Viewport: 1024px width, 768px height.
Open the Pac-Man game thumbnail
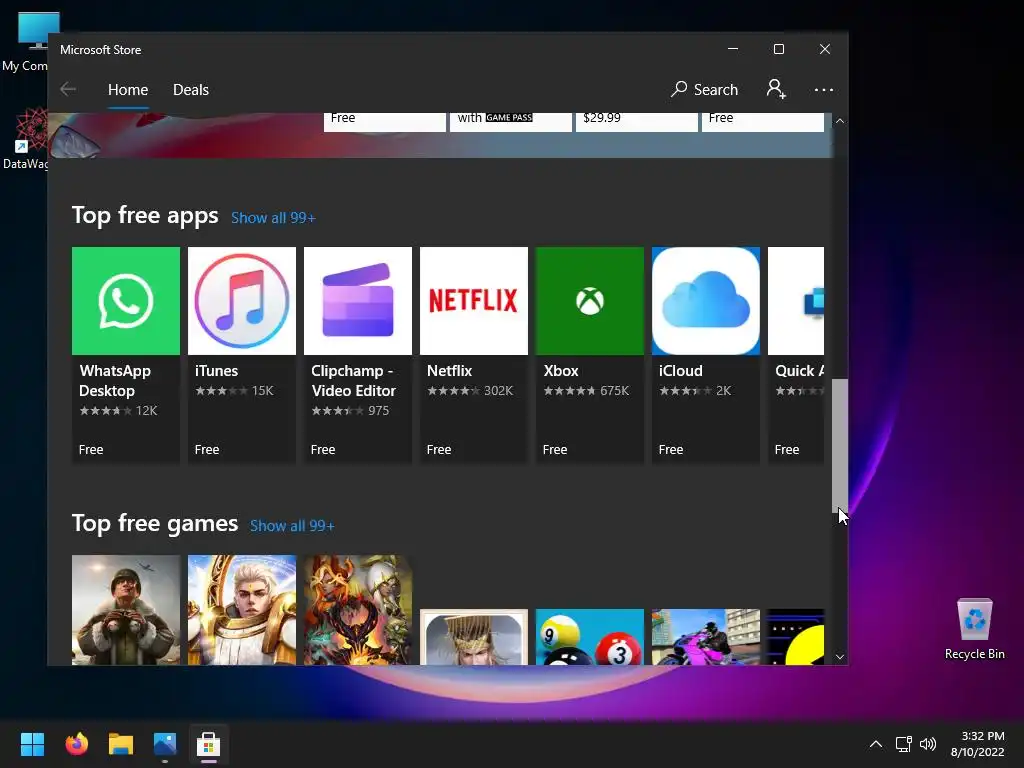(x=796, y=637)
